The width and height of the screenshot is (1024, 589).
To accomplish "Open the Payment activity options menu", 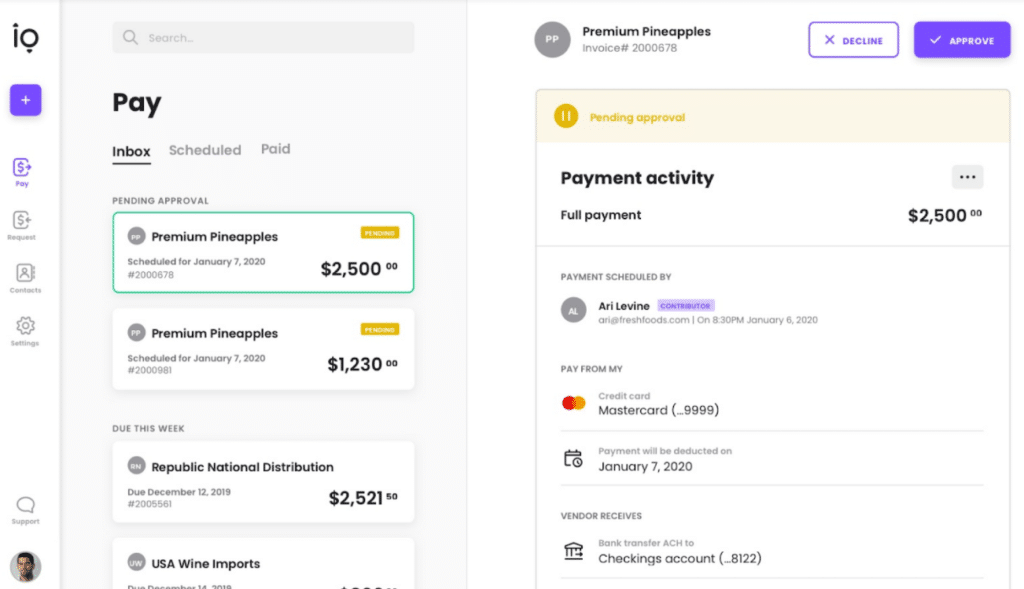I will [967, 176].
